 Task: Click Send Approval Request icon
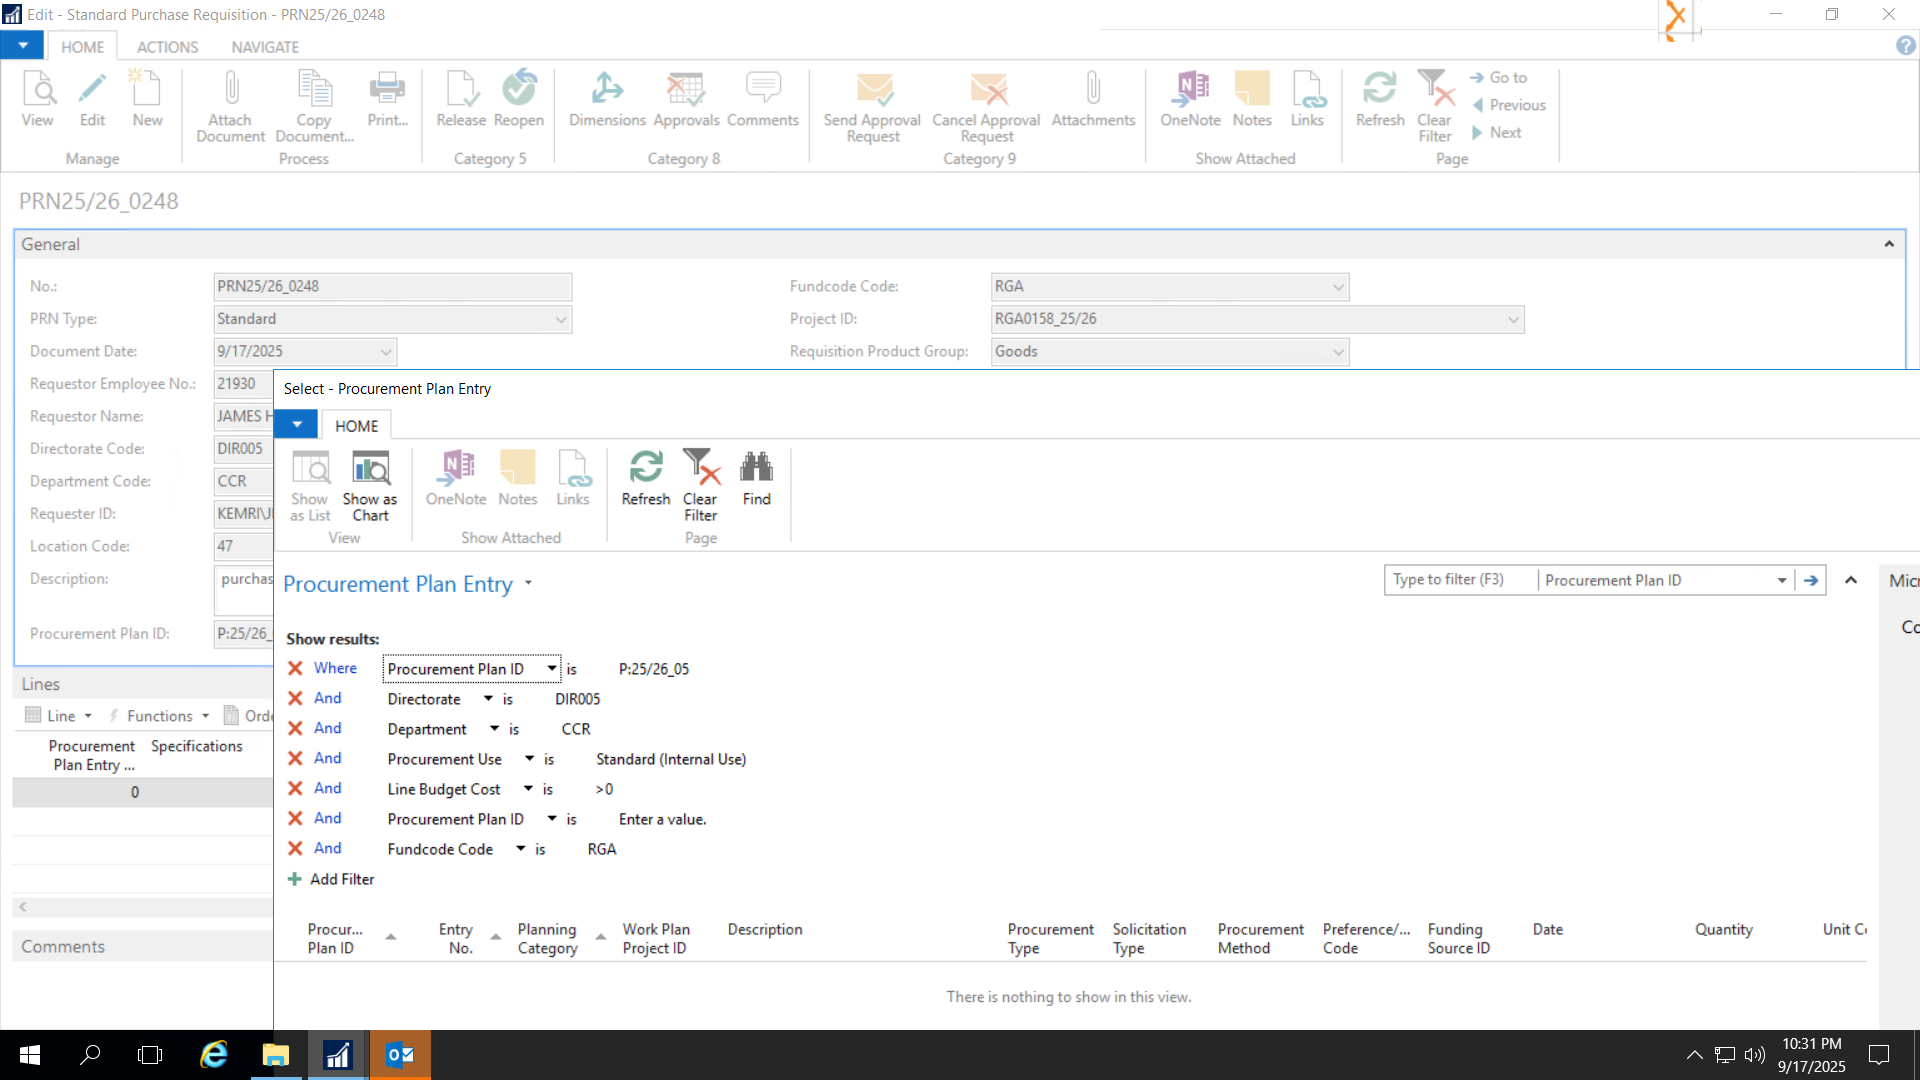872,90
